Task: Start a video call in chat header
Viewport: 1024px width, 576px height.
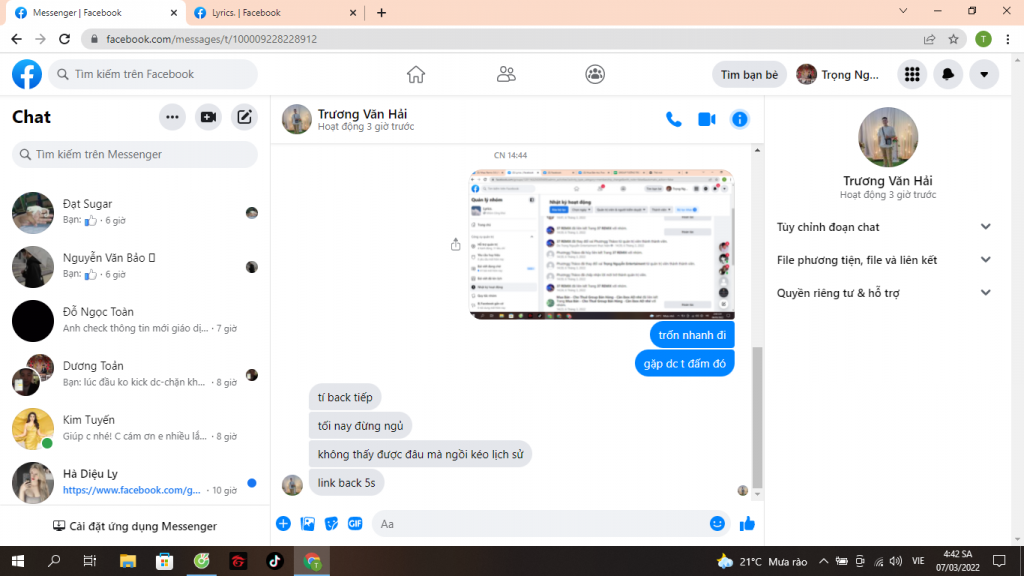Action: tap(707, 119)
